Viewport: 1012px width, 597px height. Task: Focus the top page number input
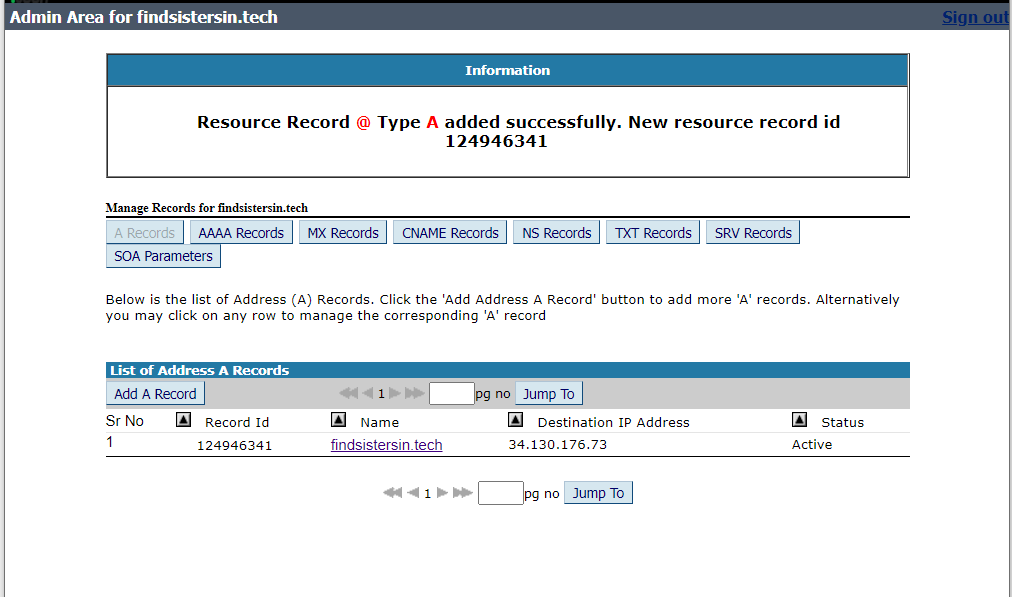452,393
